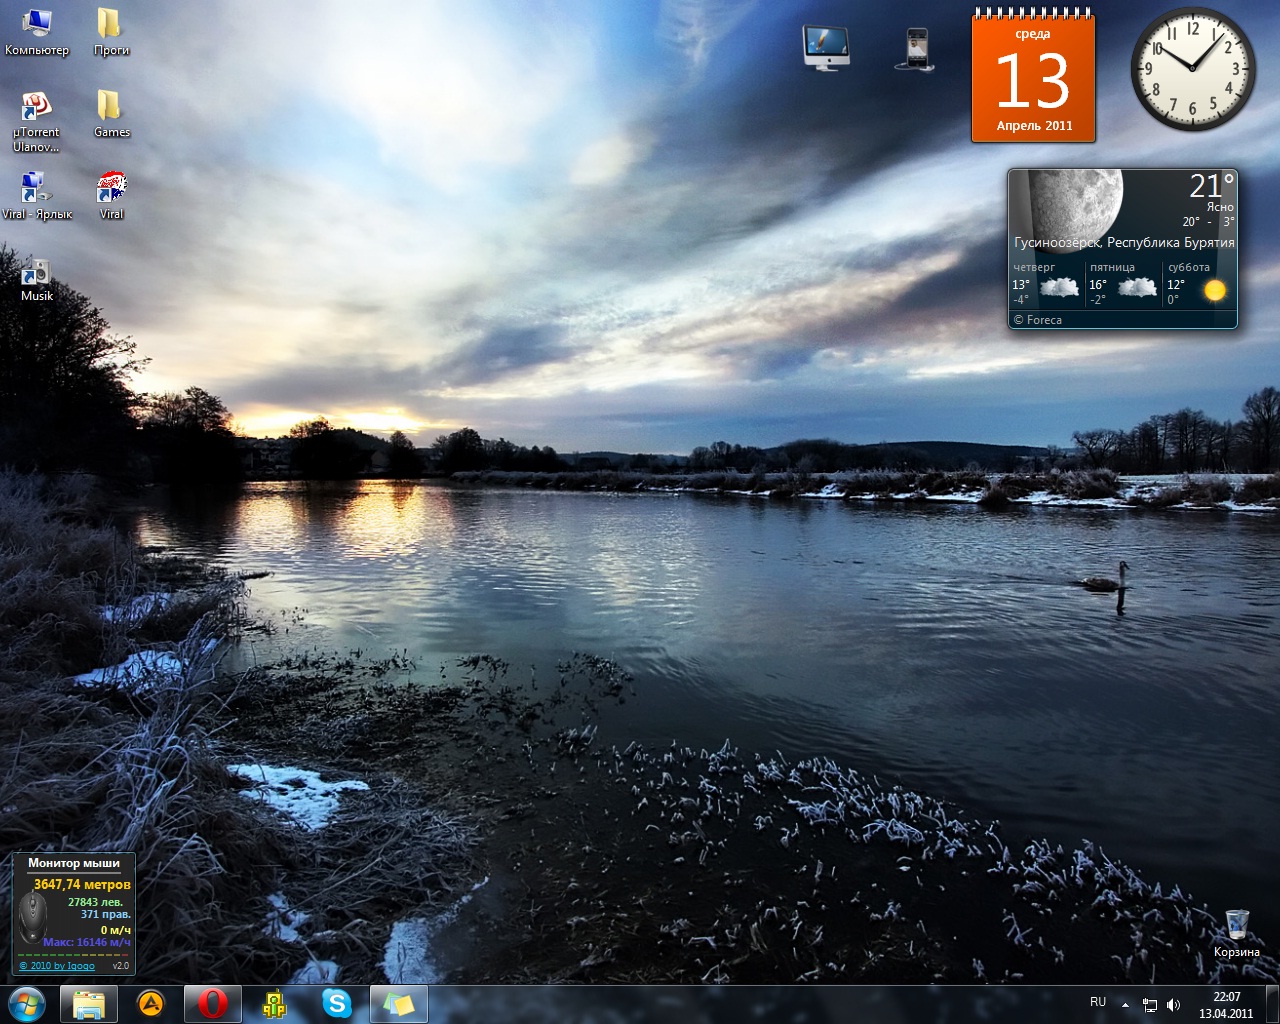Switch input language via RU indicator

[x=1098, y=1002]
